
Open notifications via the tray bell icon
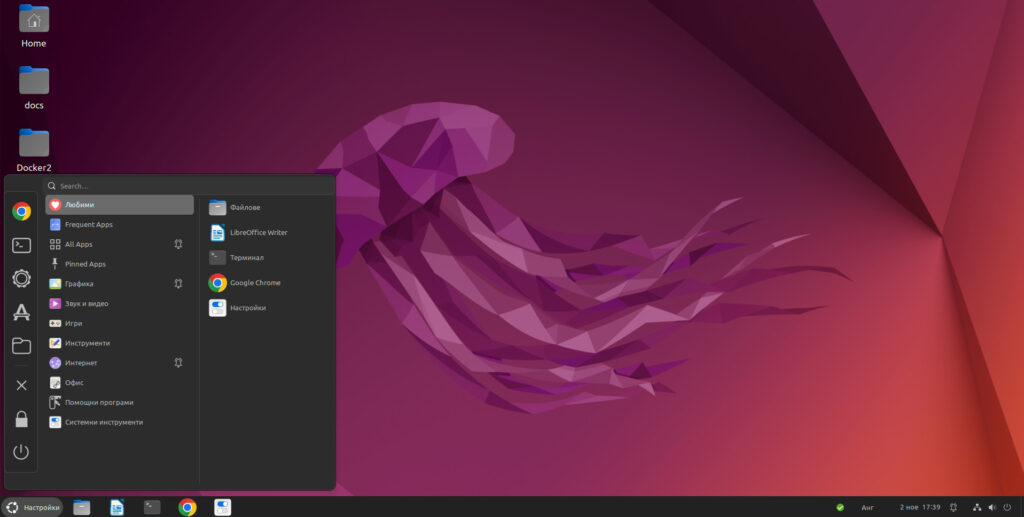[x=953, y=507]
